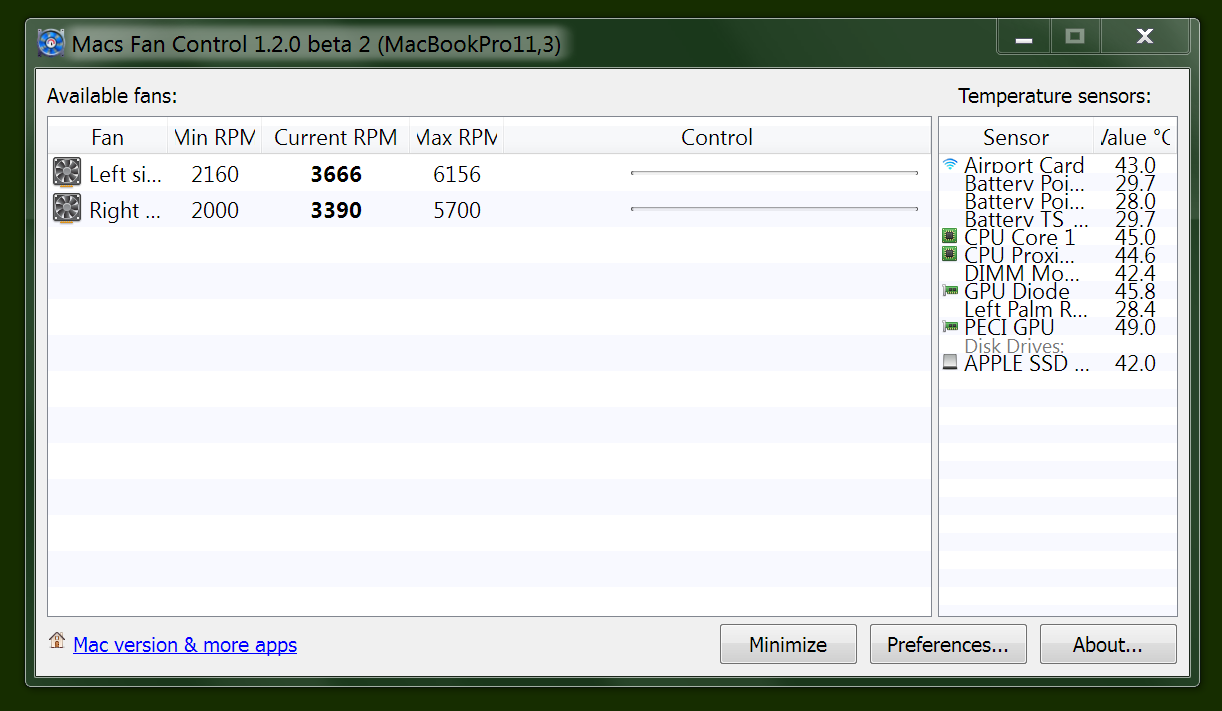1222x711 pixels.
Task: Click the 2160 min RPM value
Action: point(215,174)
